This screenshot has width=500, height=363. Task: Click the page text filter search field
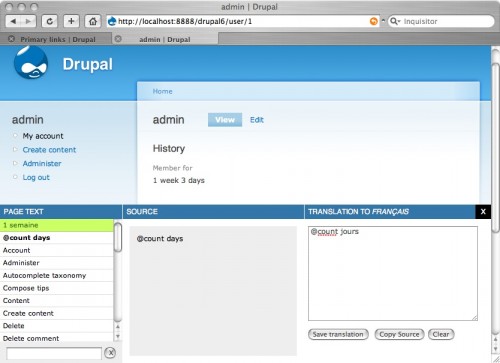[54, 353]
